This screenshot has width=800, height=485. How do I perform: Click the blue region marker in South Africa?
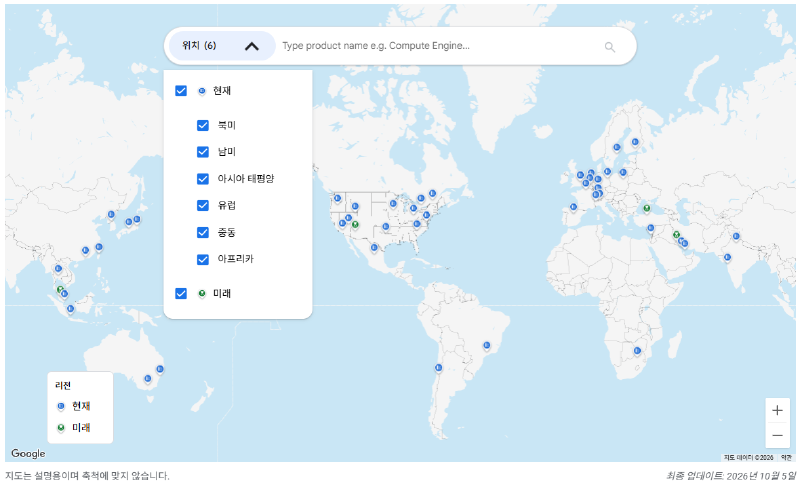pos(637,351)
